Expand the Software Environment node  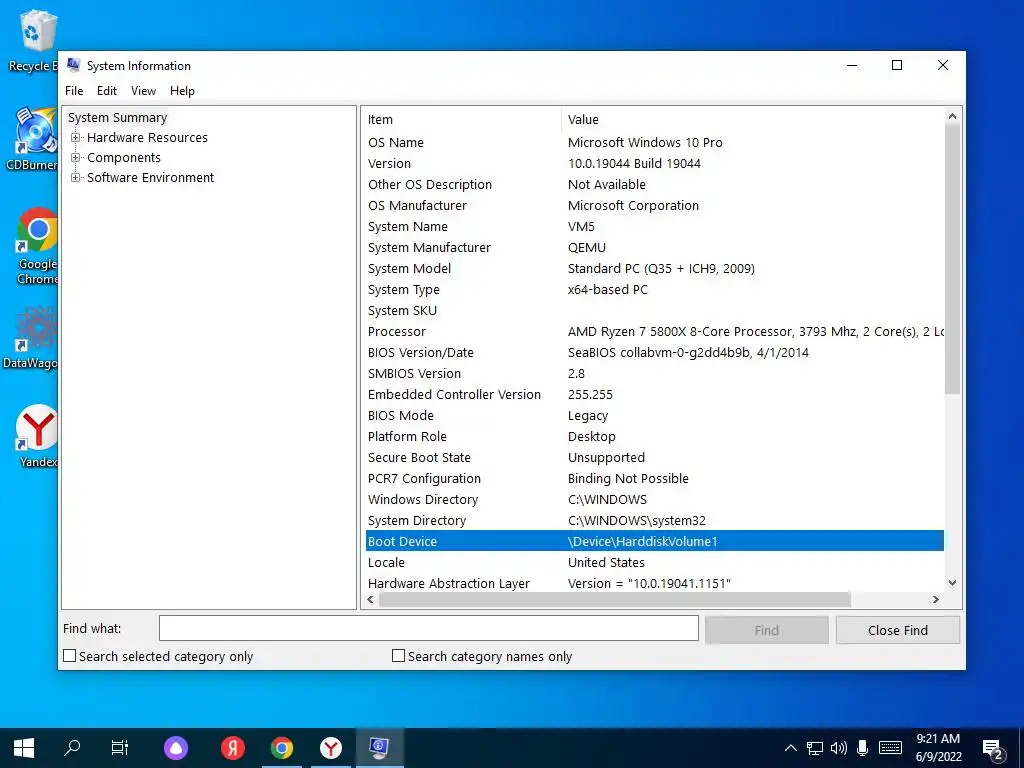[76, 178]
